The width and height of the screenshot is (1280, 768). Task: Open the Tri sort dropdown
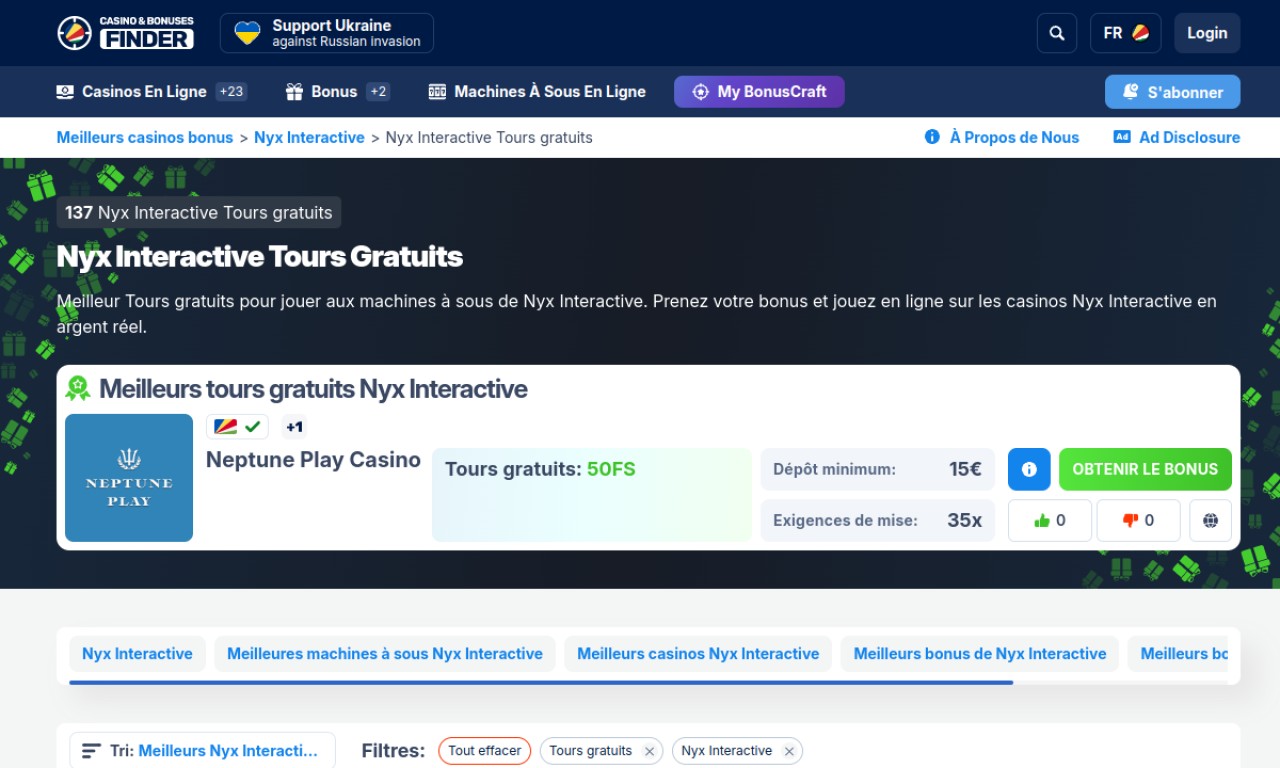[x=202, y=750]
